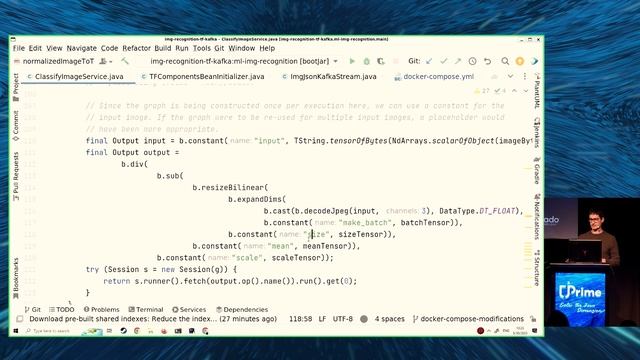The width and height of the screenshot is (640, 360).
Task: Open the Navigate menu
Action: coord(82,48)
